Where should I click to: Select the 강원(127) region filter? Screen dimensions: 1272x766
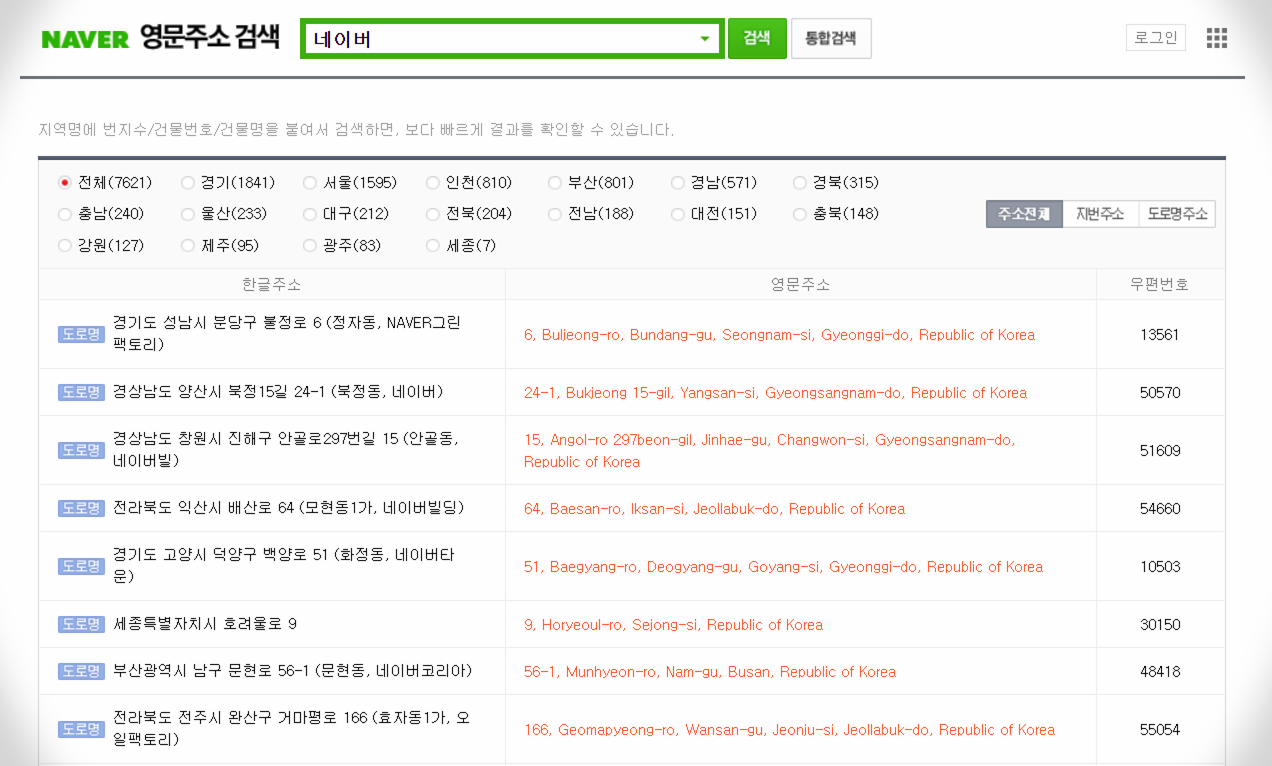[x=65, y=245]
